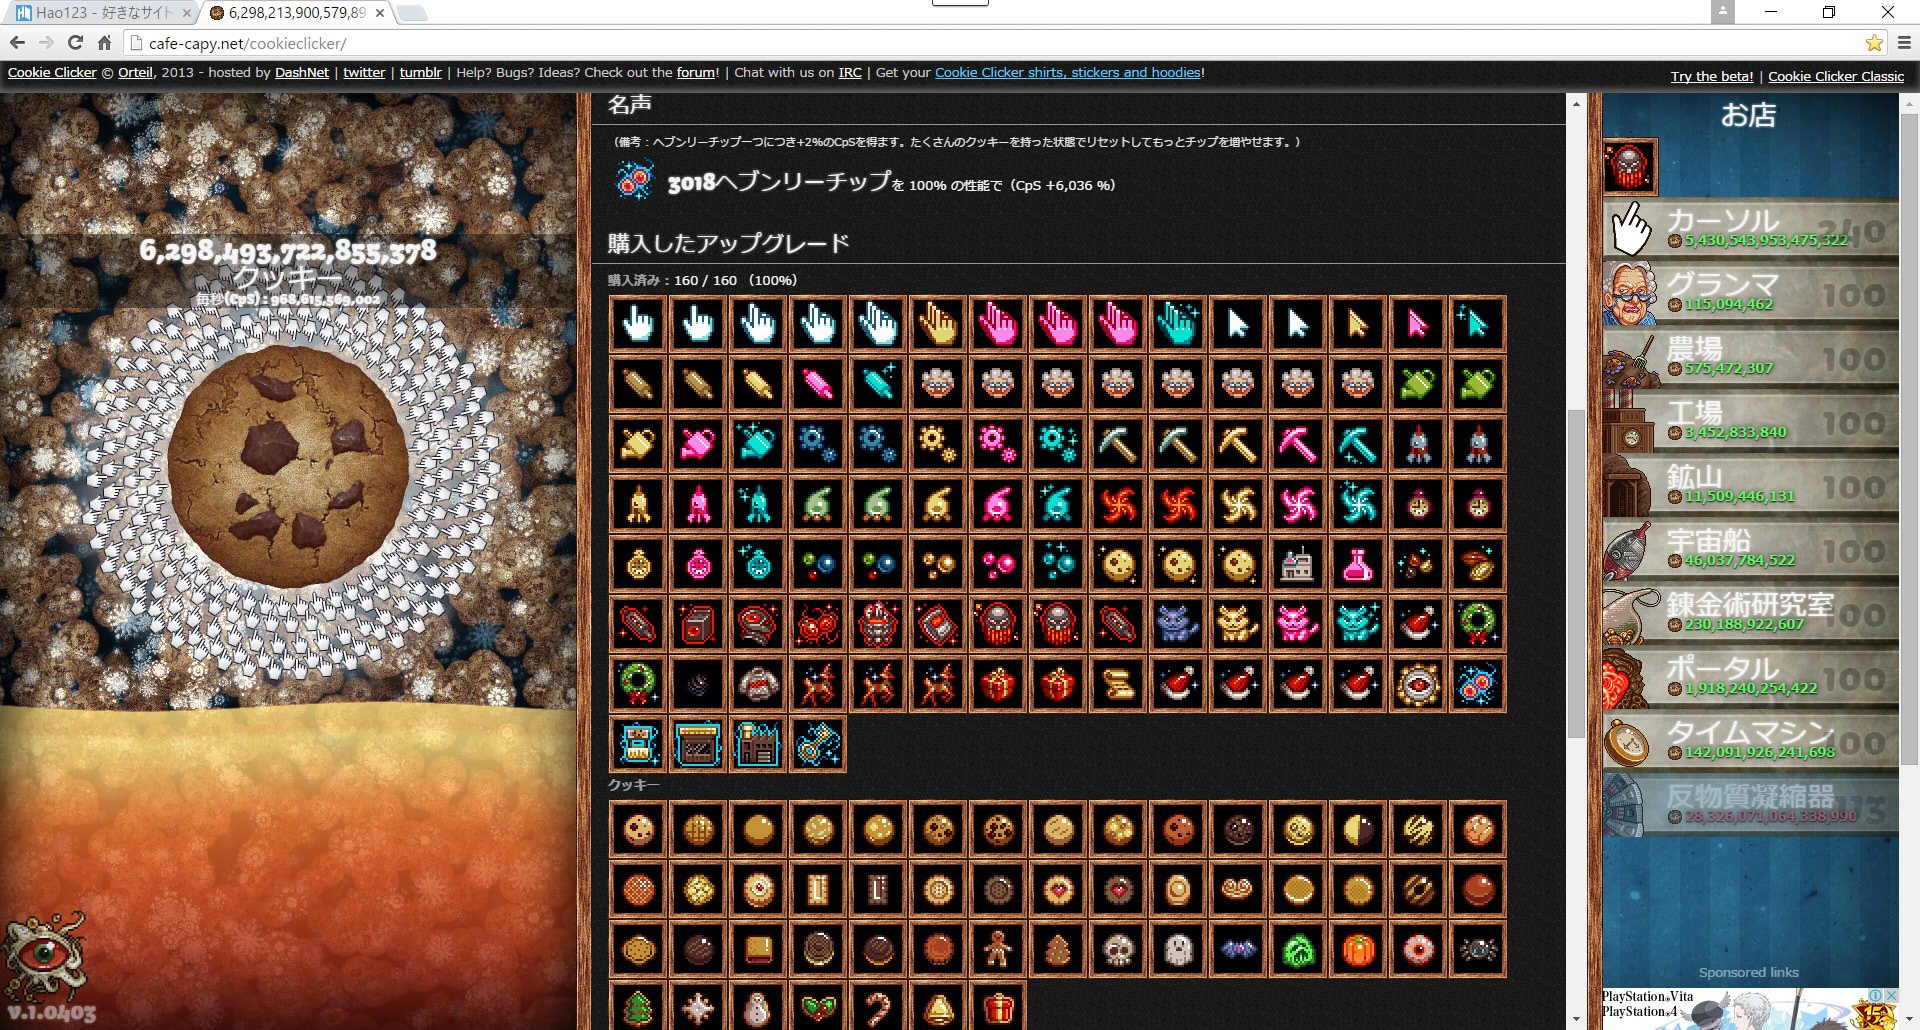1920x1030 pixels.
Task: Buy the グランマ grandma building
Action: pyautogui.click(x=1750, y=294)
